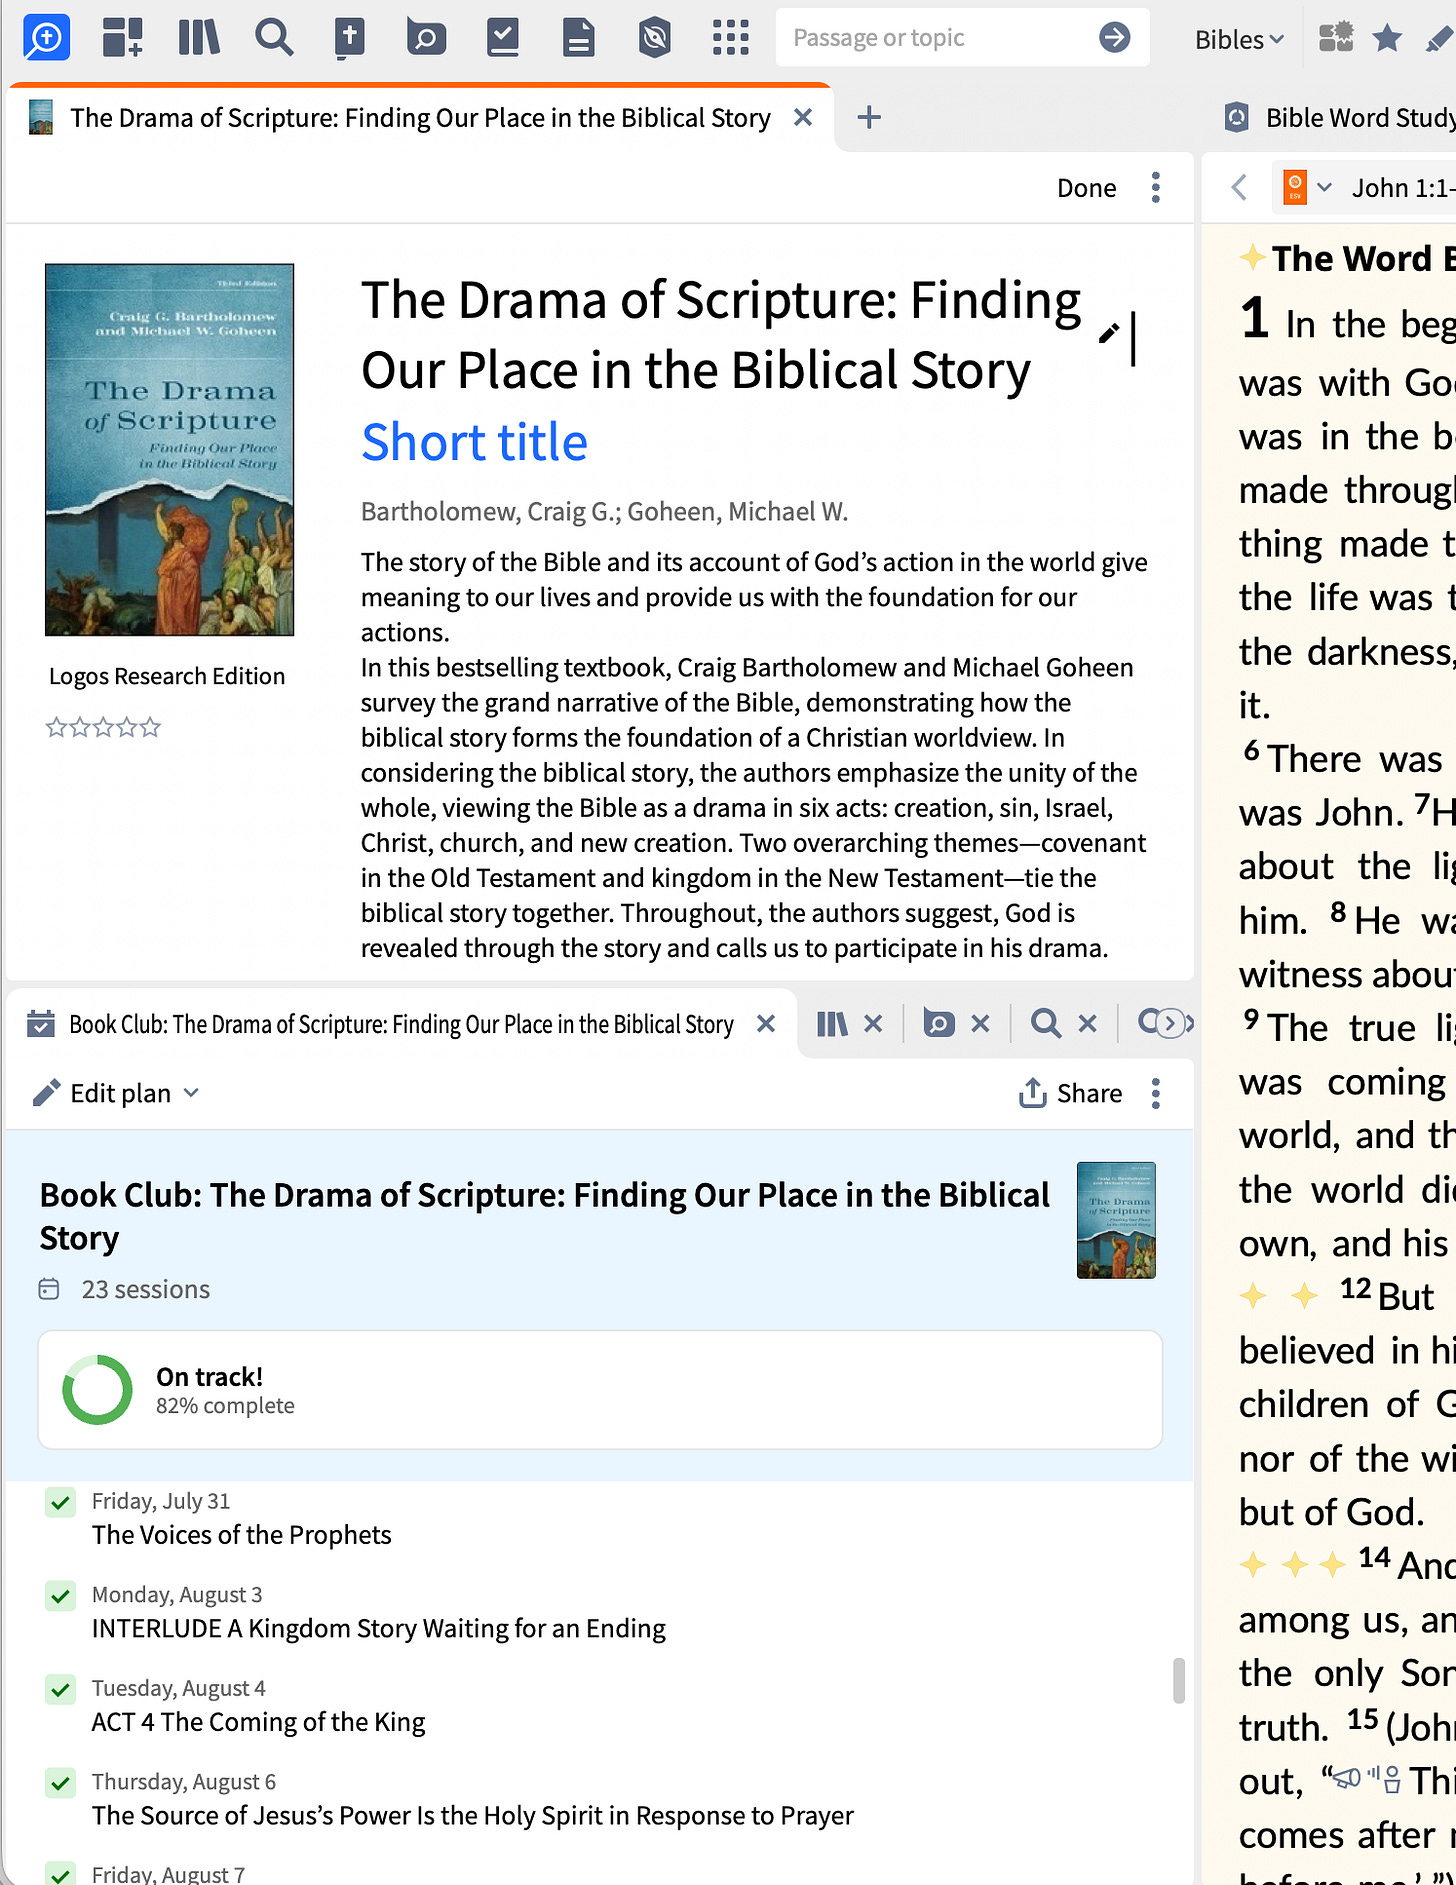Switch to the Bible Word Study tab
The width and height of the screenshot is (1456, 1885).
coord(1342,118)
